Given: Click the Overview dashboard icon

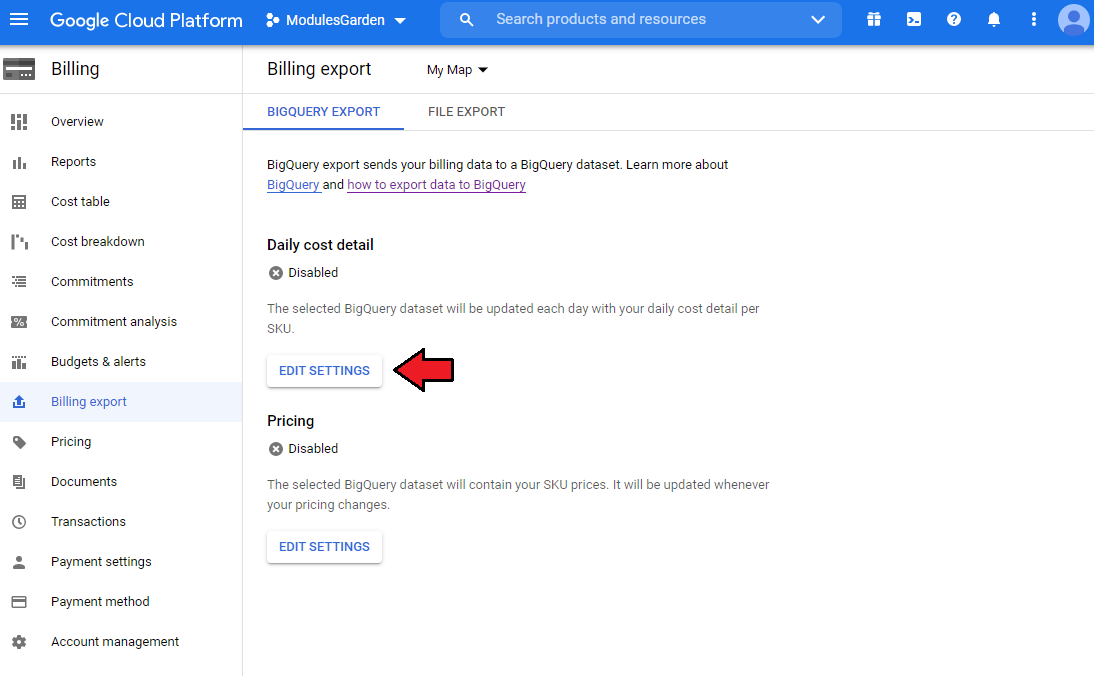Looking at the screenshot, I should [x=19, y=122].
